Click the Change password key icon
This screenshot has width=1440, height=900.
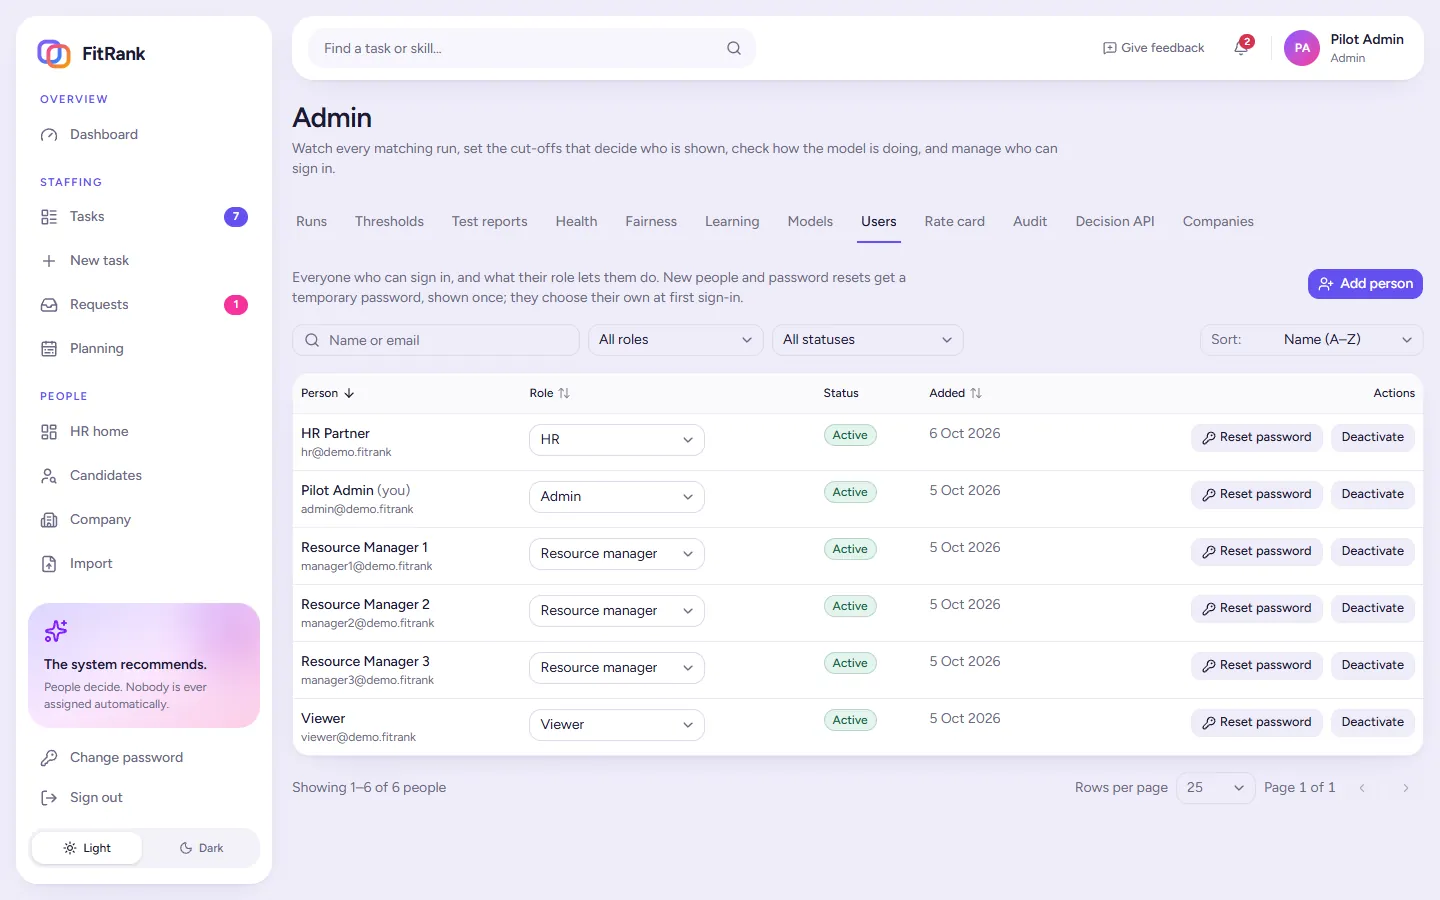(49, 758)
